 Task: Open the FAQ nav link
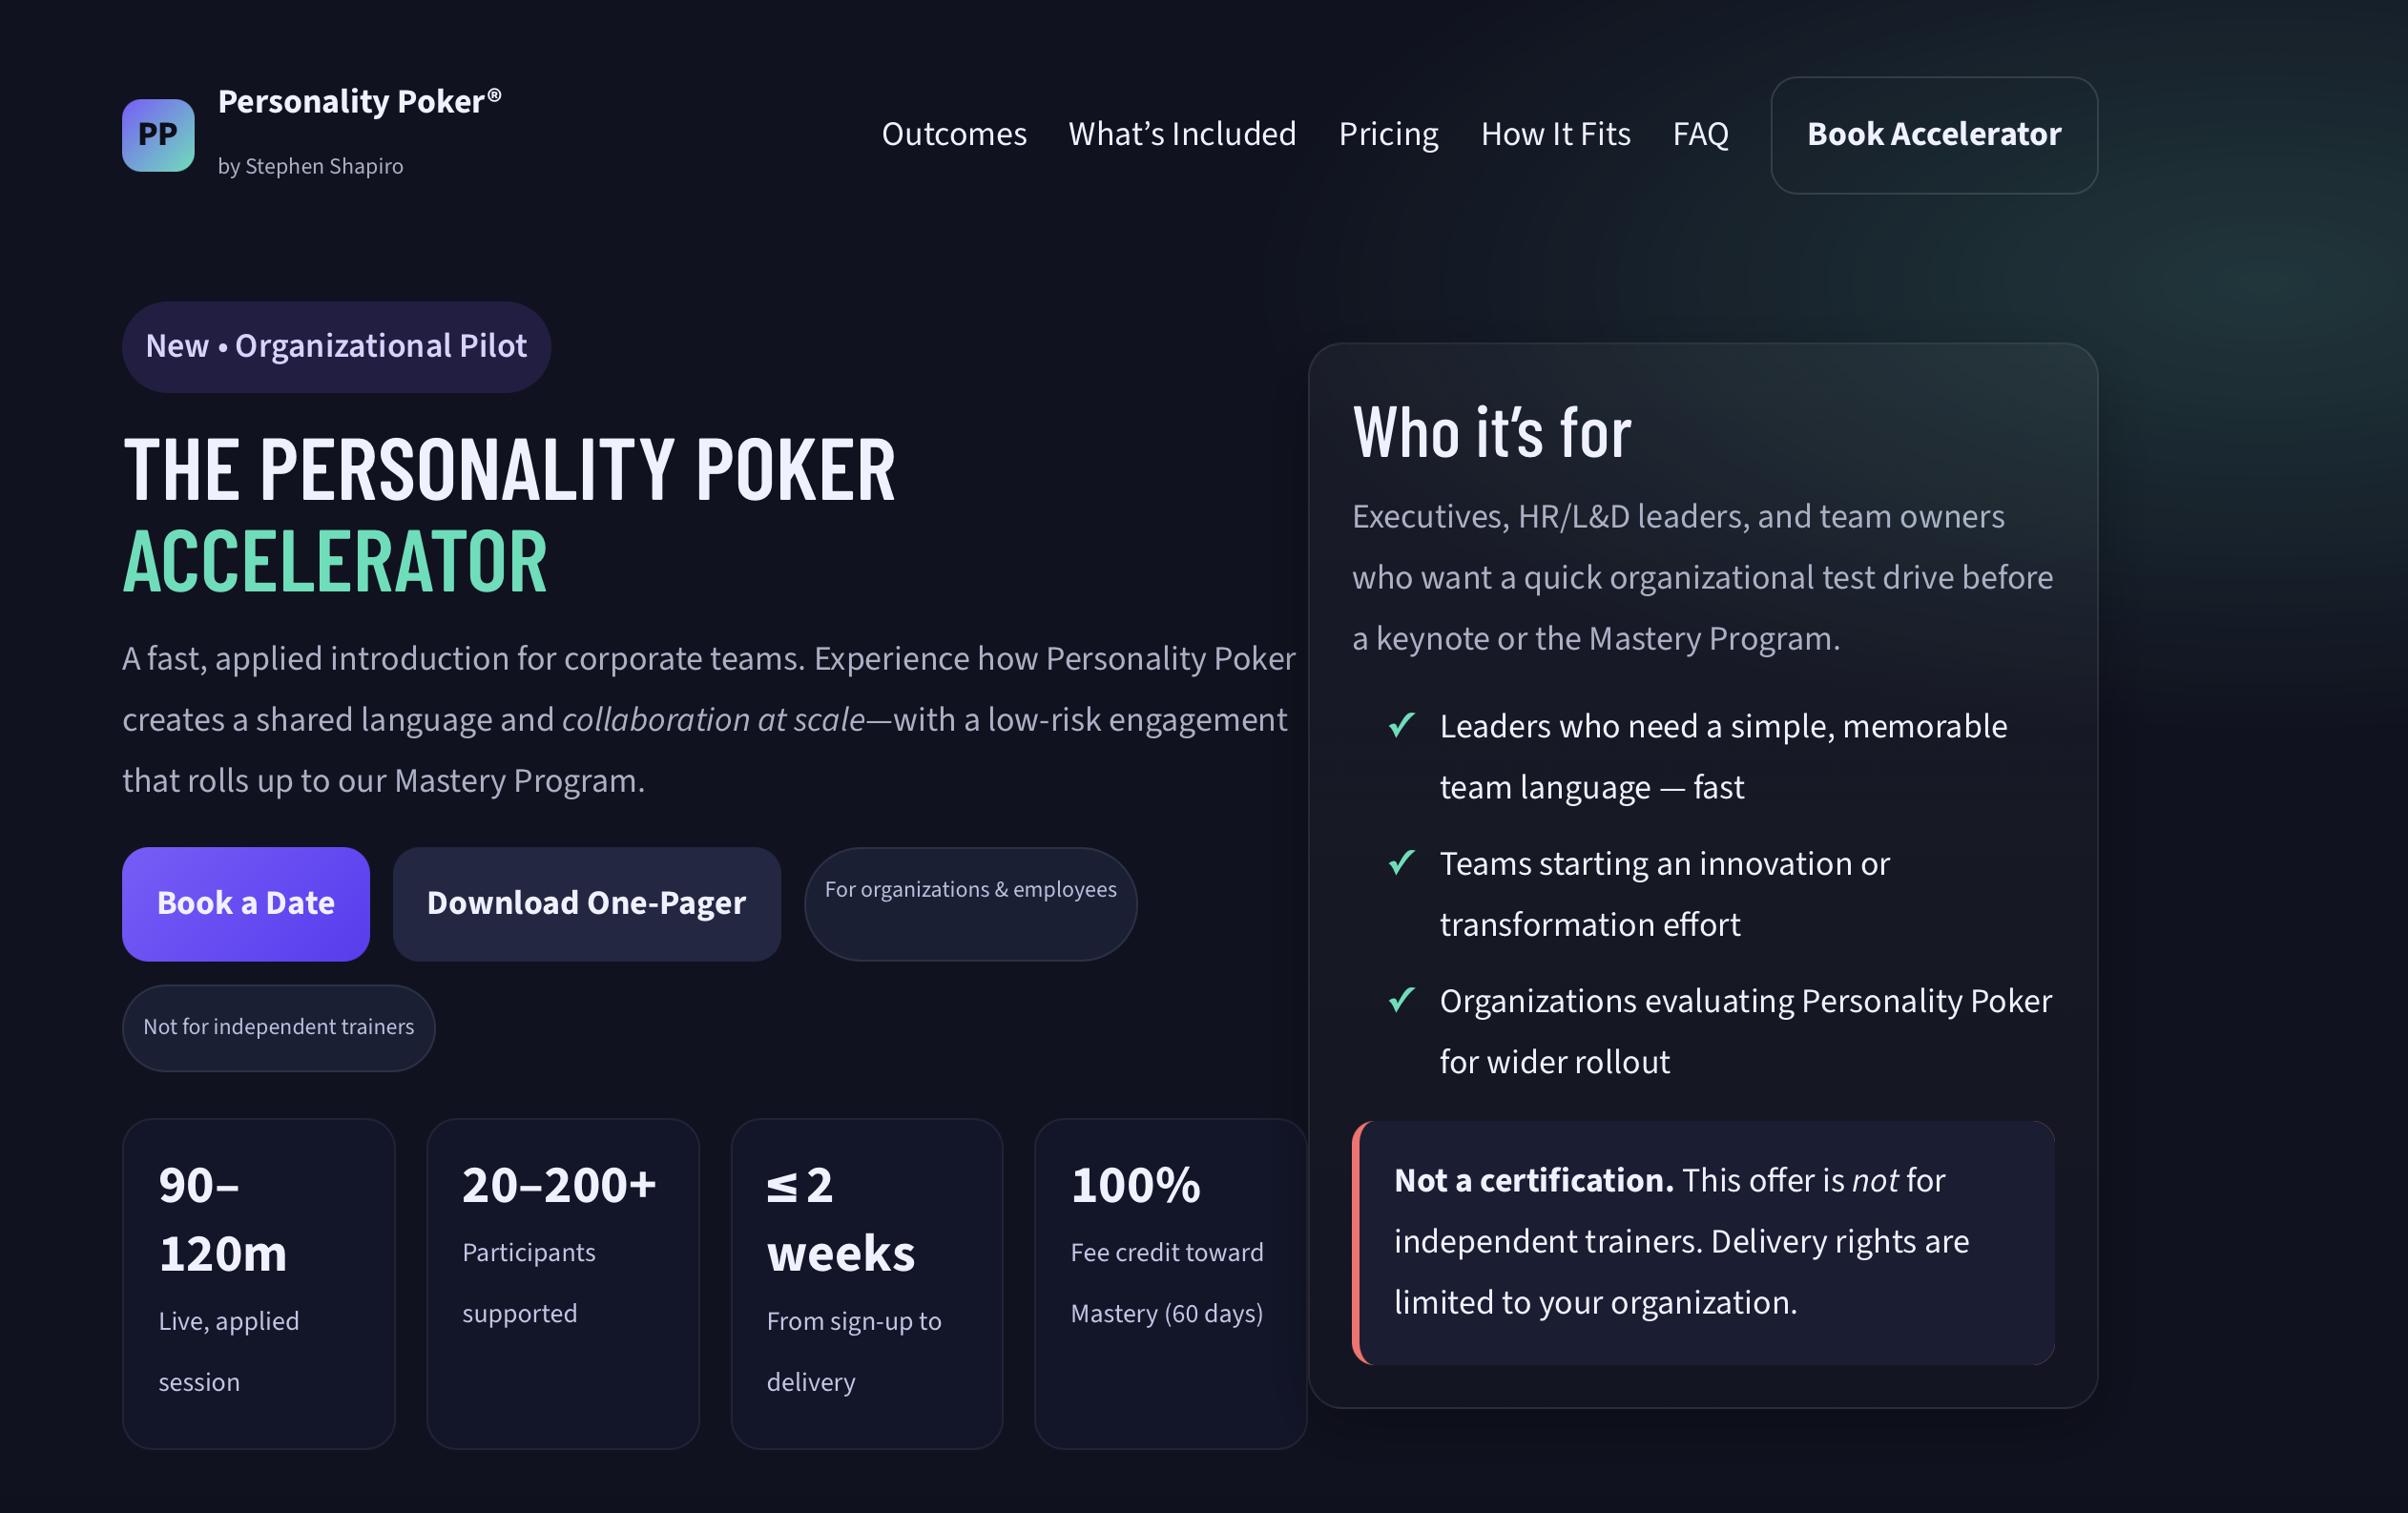tap(1700, 134)
